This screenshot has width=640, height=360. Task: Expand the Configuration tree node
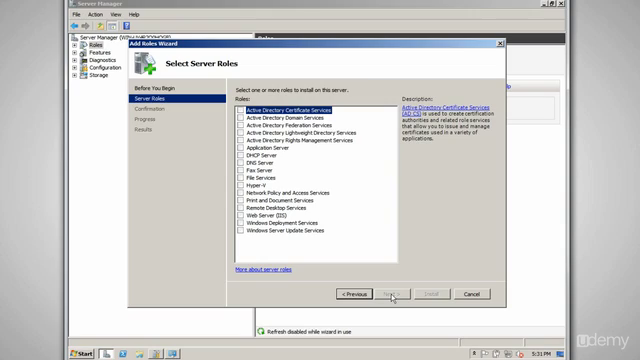[x=74, y=68]
